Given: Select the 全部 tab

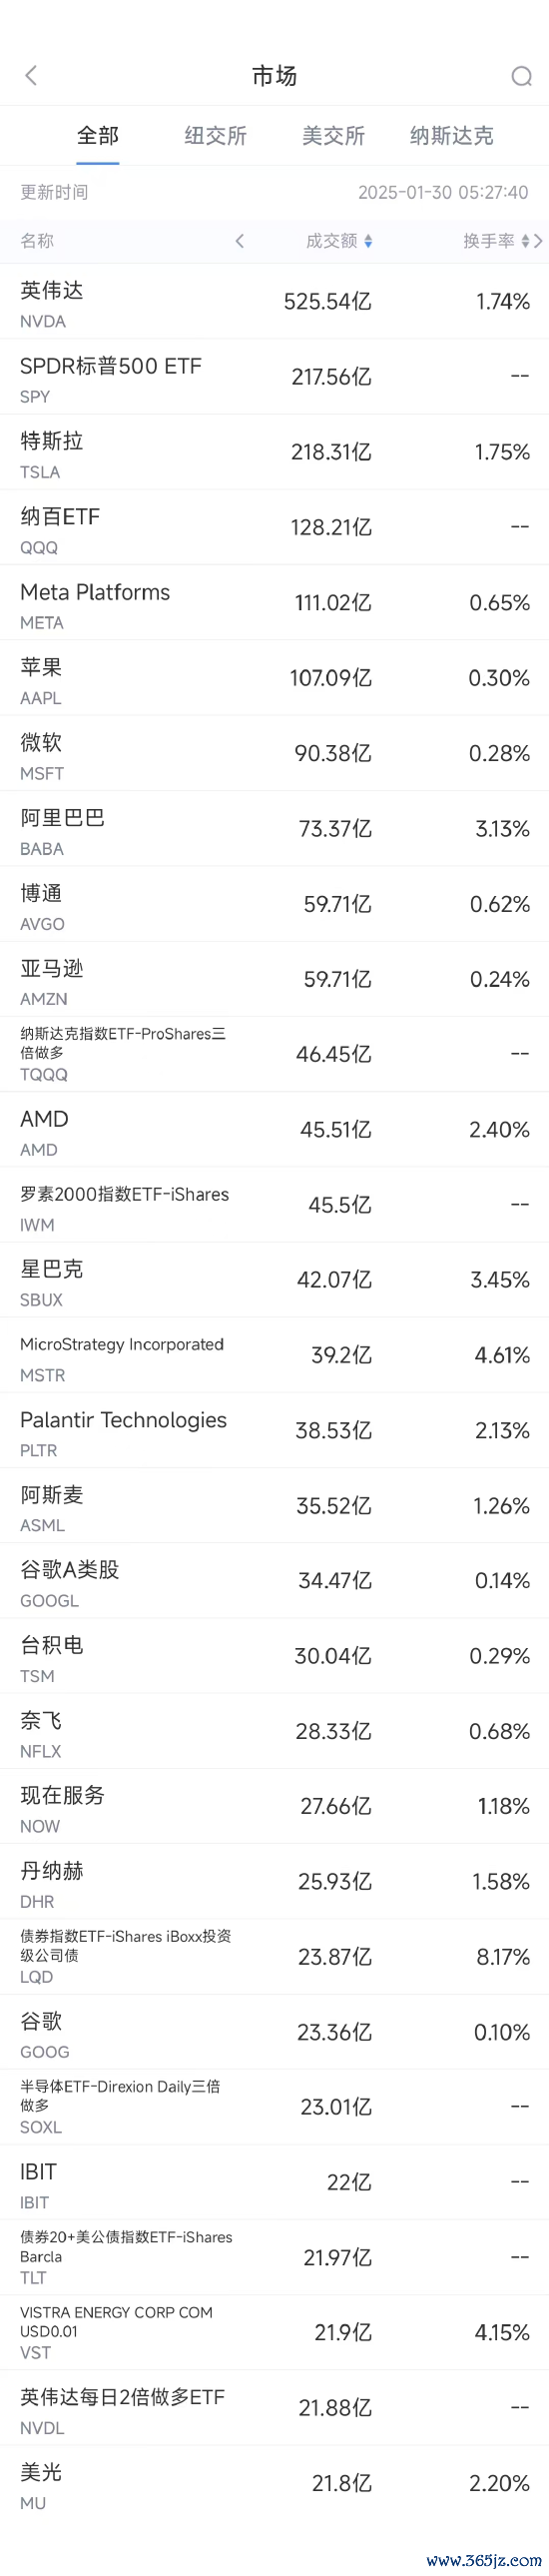Looking at the screenshot, I should pos(98,135).
